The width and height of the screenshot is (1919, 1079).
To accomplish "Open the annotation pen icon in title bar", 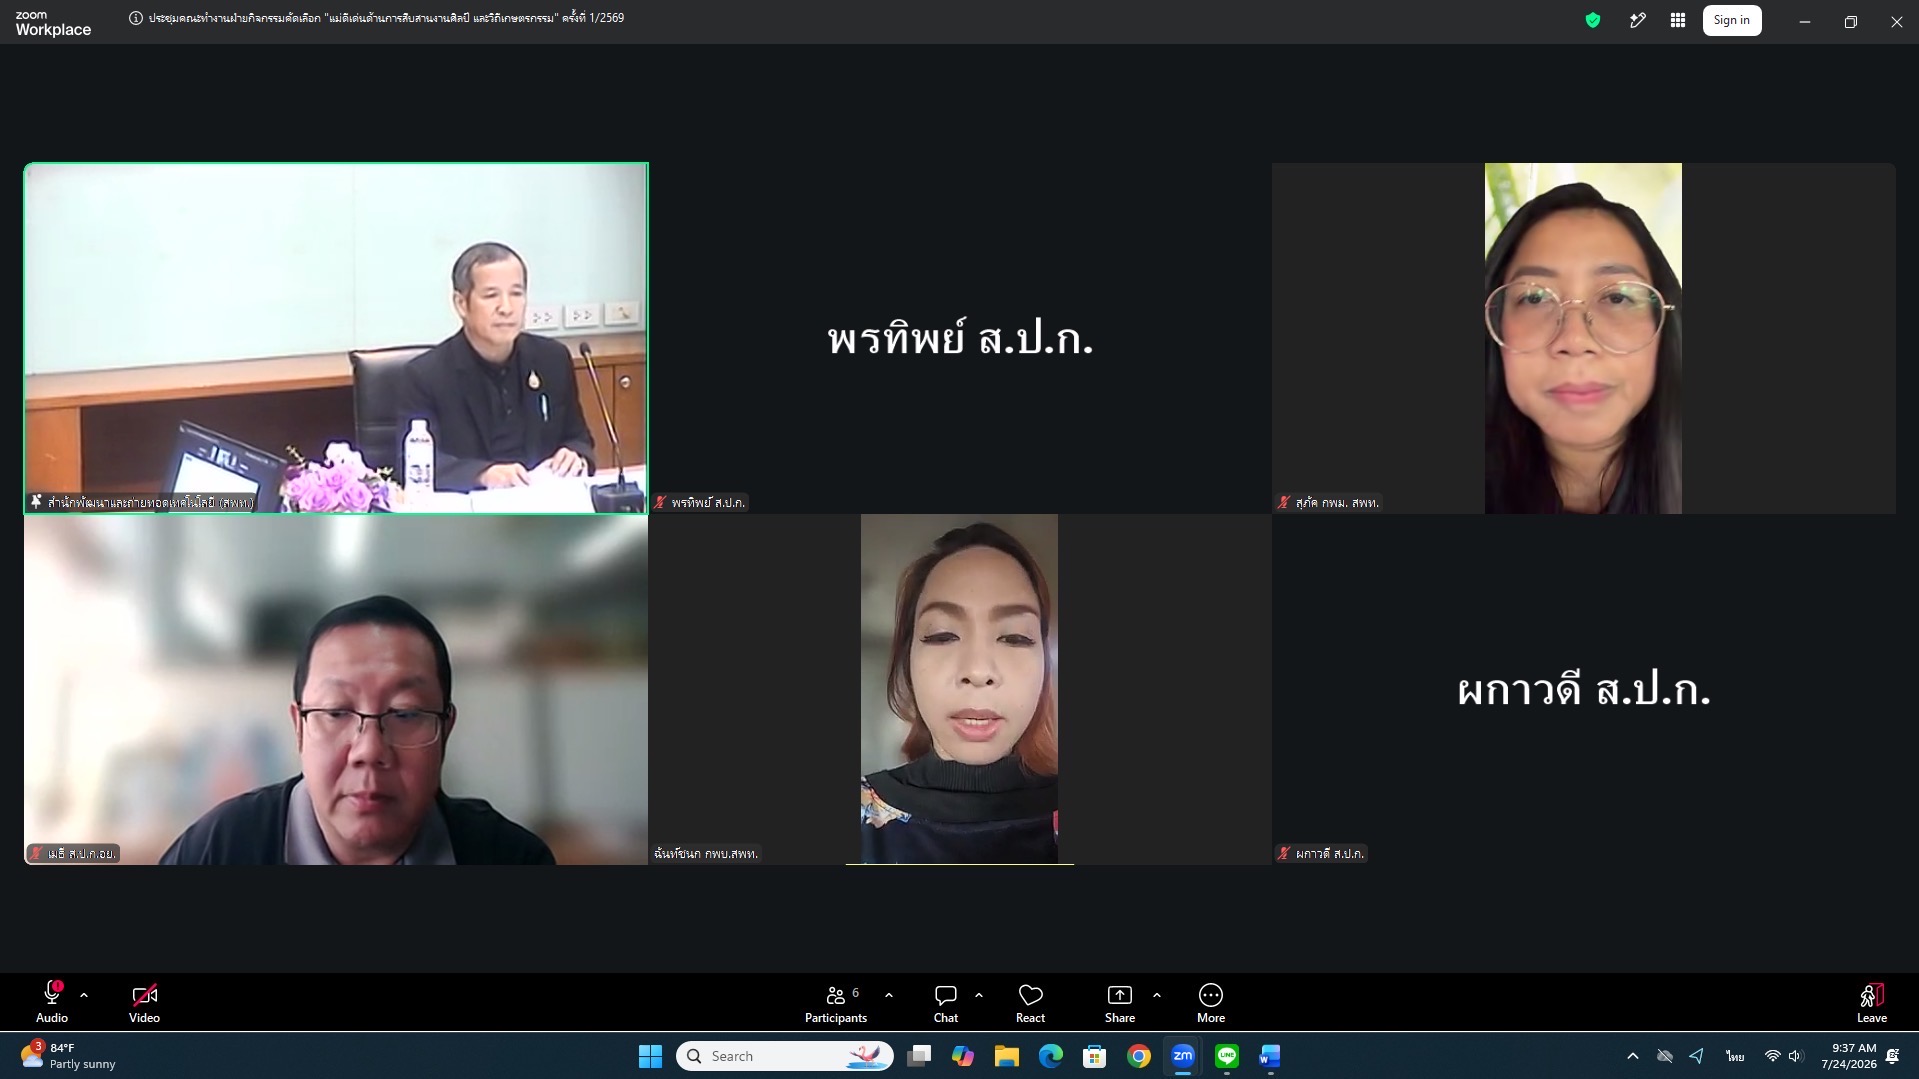I will 1637,20.
